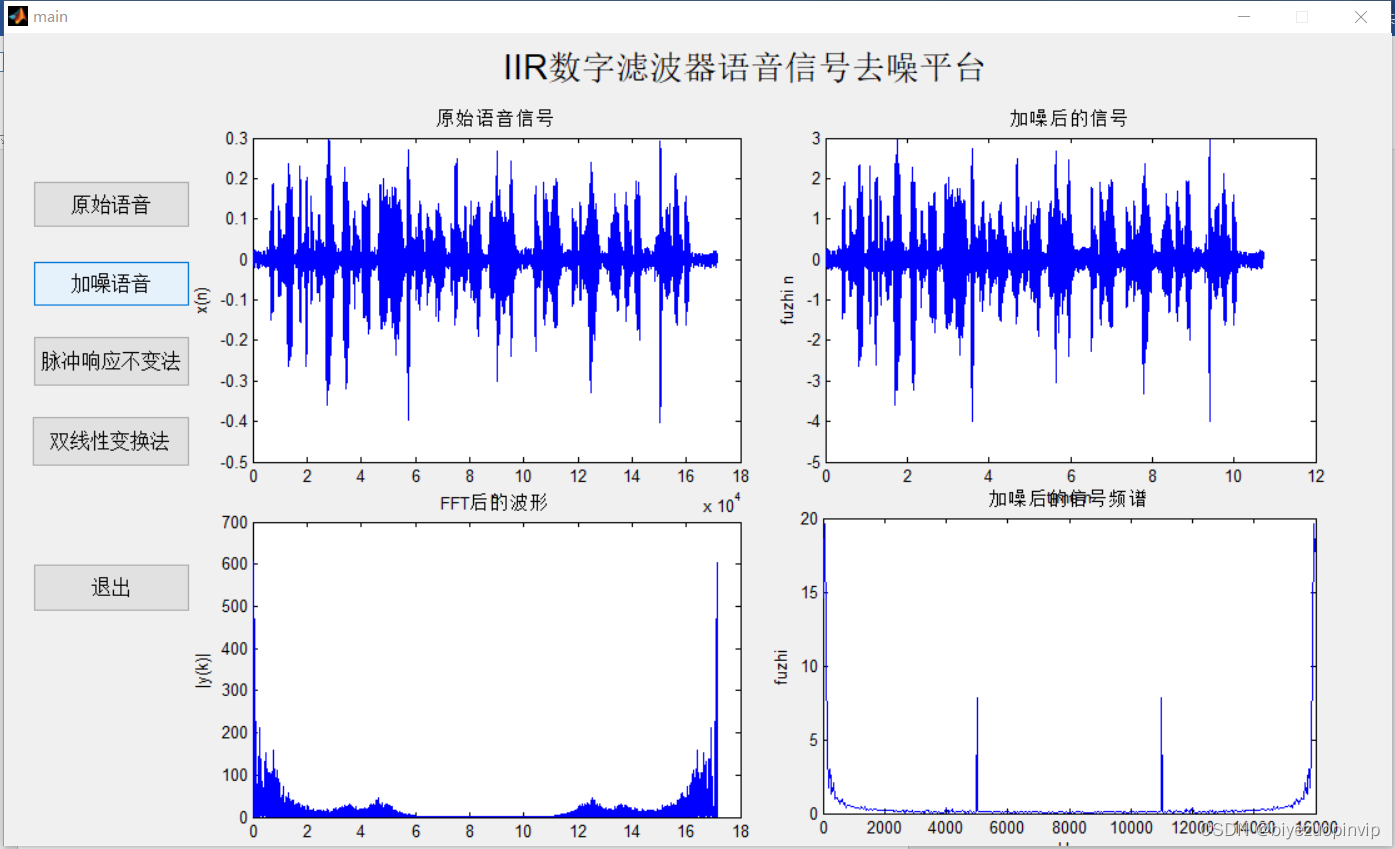The image size is (1395, 849).
Task: Click the main window title text
Action: tap(50, 16)
